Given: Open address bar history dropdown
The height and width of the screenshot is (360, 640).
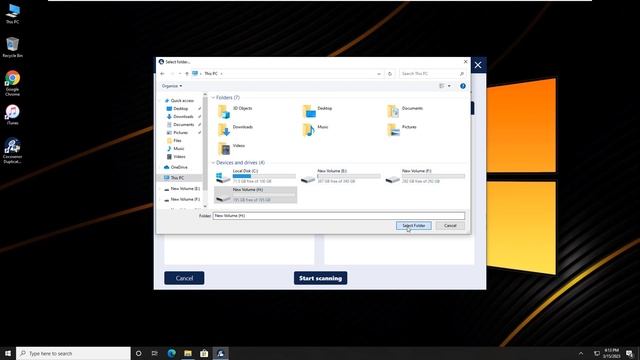Looking at the screenshot, I should pos(379,74).
